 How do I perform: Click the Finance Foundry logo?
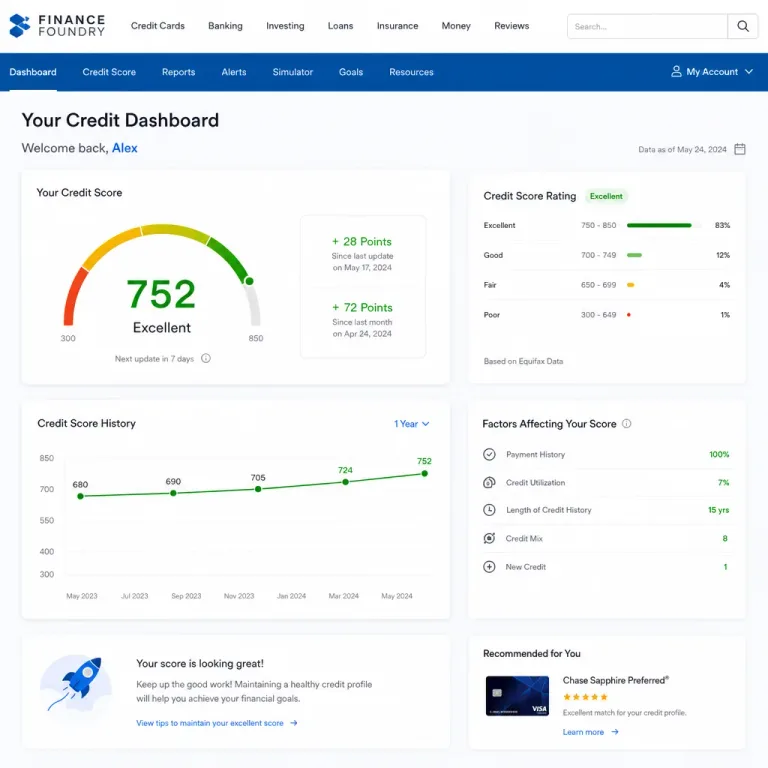[x=57, y=25]
